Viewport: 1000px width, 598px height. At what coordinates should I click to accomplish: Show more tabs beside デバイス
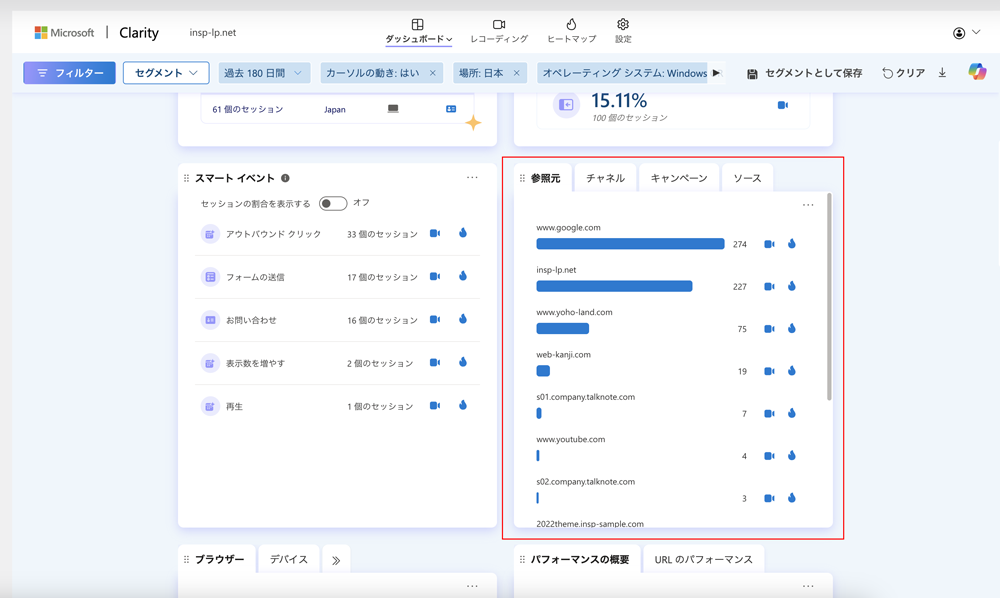pyautogui.click(x=336, y=560)
